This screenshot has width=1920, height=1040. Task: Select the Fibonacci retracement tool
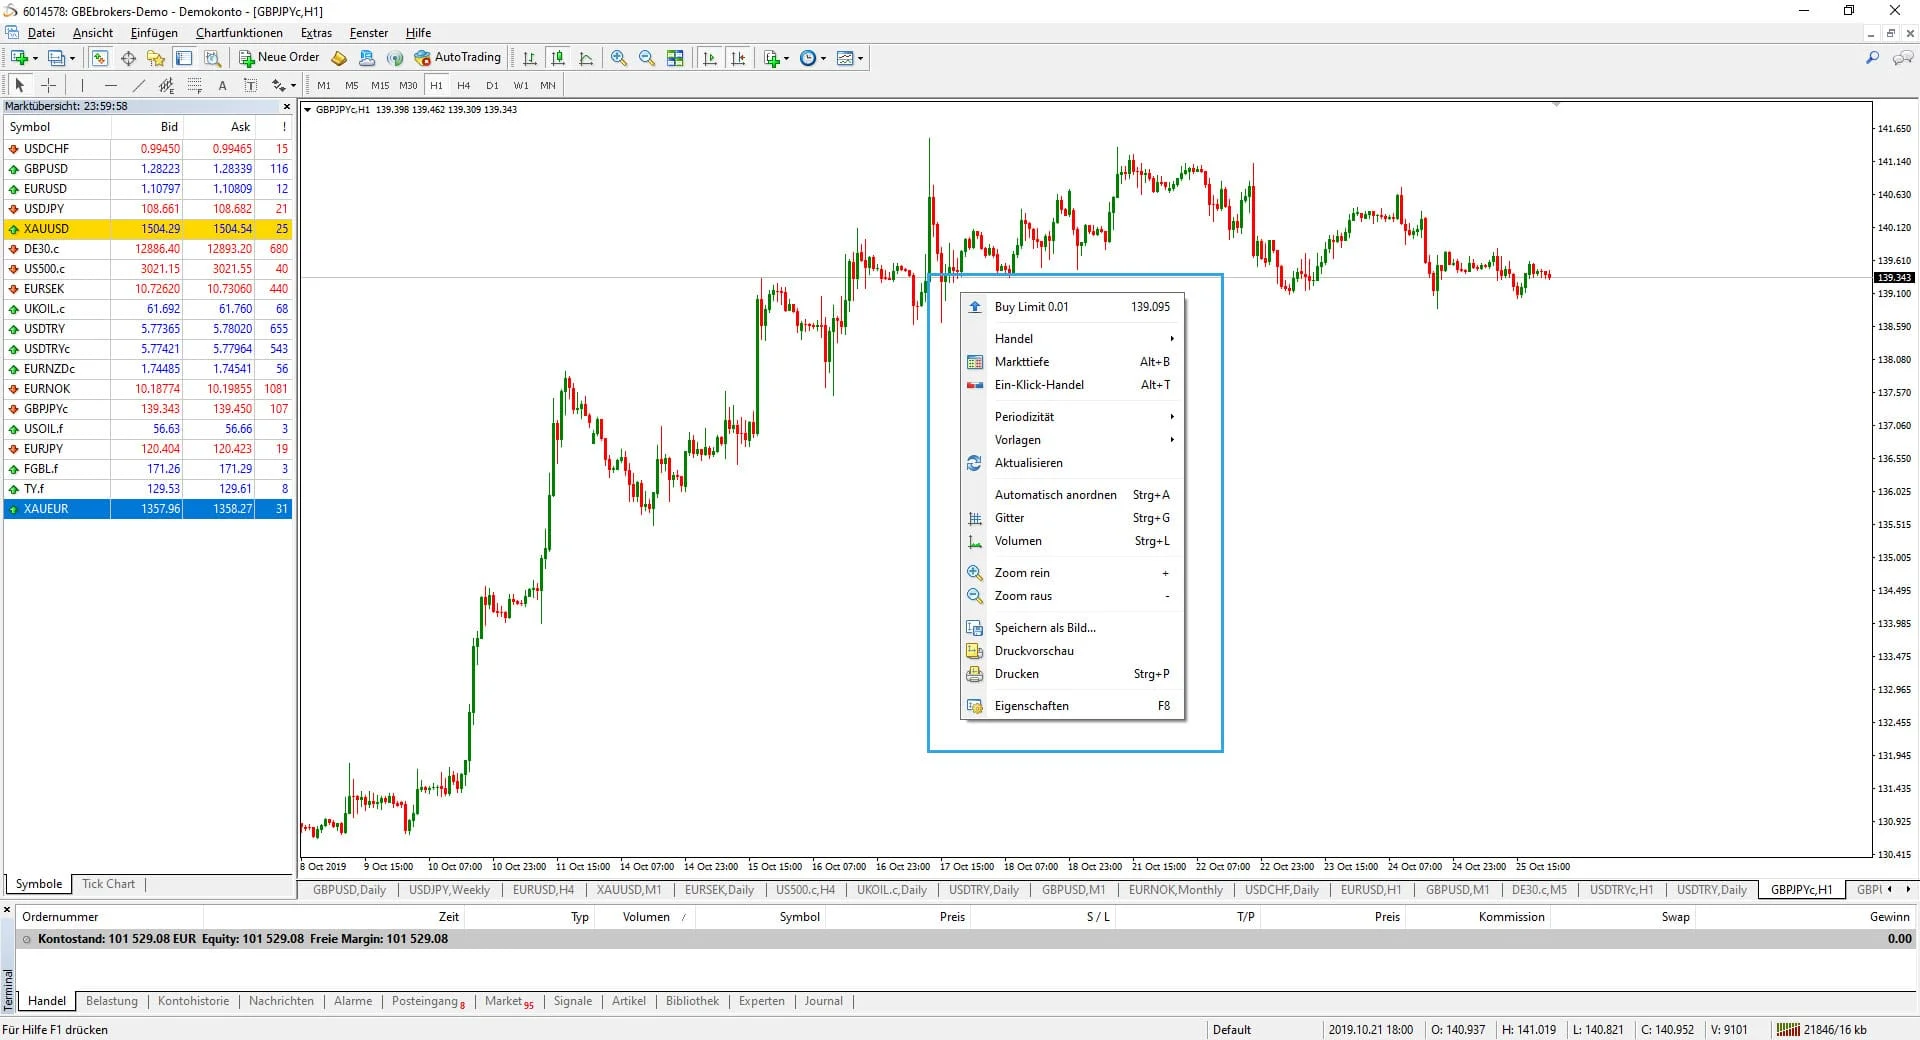[194, 86]
